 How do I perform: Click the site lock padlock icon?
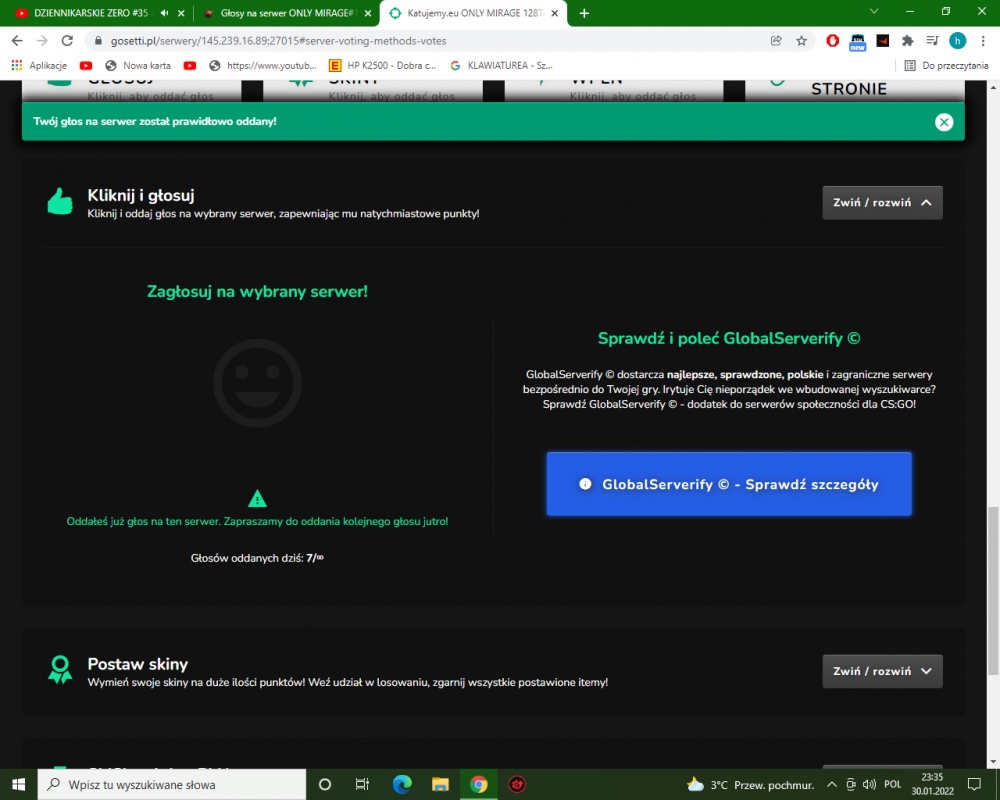[x=98, y=41]
